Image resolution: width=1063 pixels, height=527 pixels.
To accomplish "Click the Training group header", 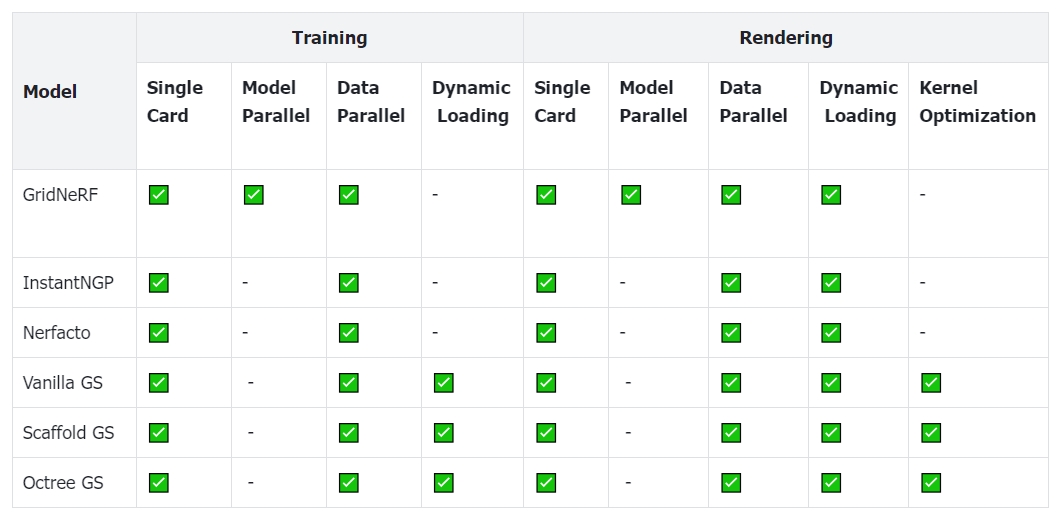I will click(x=329, y=38).
